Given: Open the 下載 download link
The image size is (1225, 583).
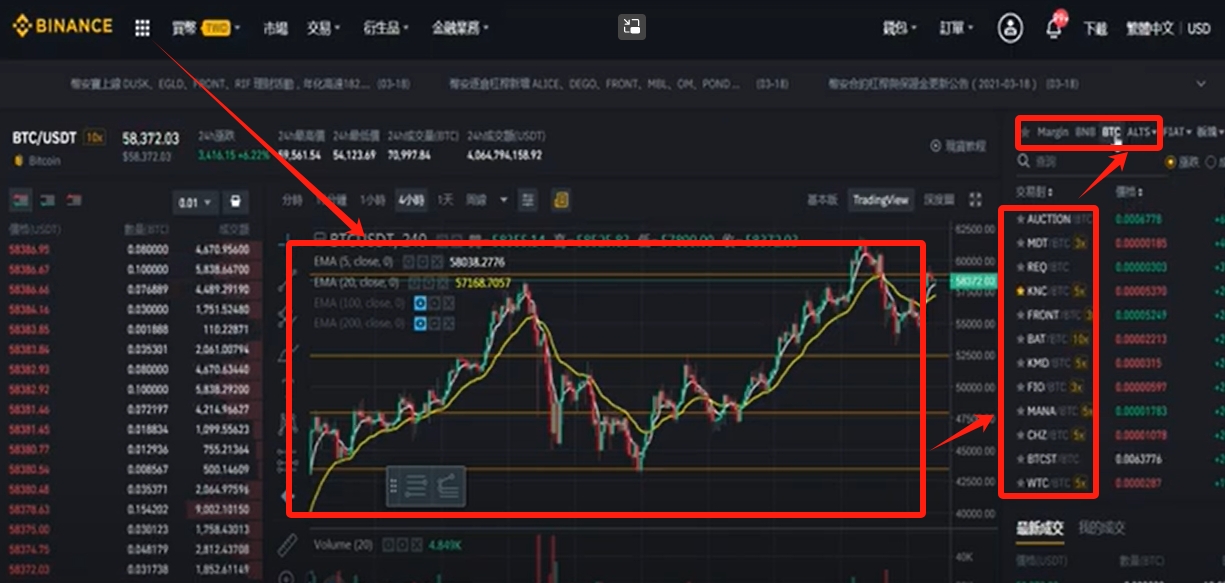Looking at the screenshot, I should pyautogui.click(x=1095, y=28).
